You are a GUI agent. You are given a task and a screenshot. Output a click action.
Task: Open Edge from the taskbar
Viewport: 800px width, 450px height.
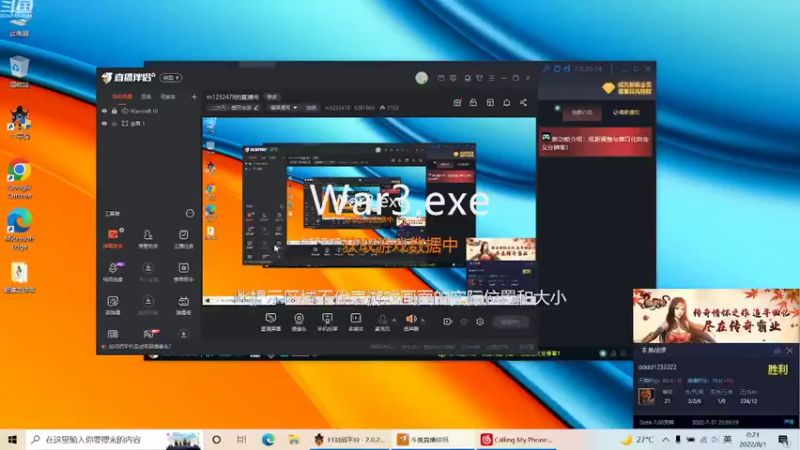tap(268, 439)
